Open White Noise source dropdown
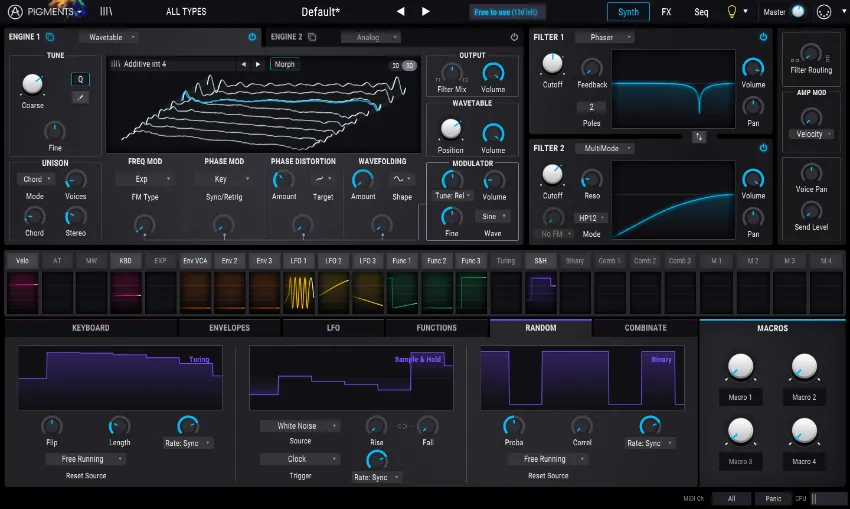 tap(300, 426)
